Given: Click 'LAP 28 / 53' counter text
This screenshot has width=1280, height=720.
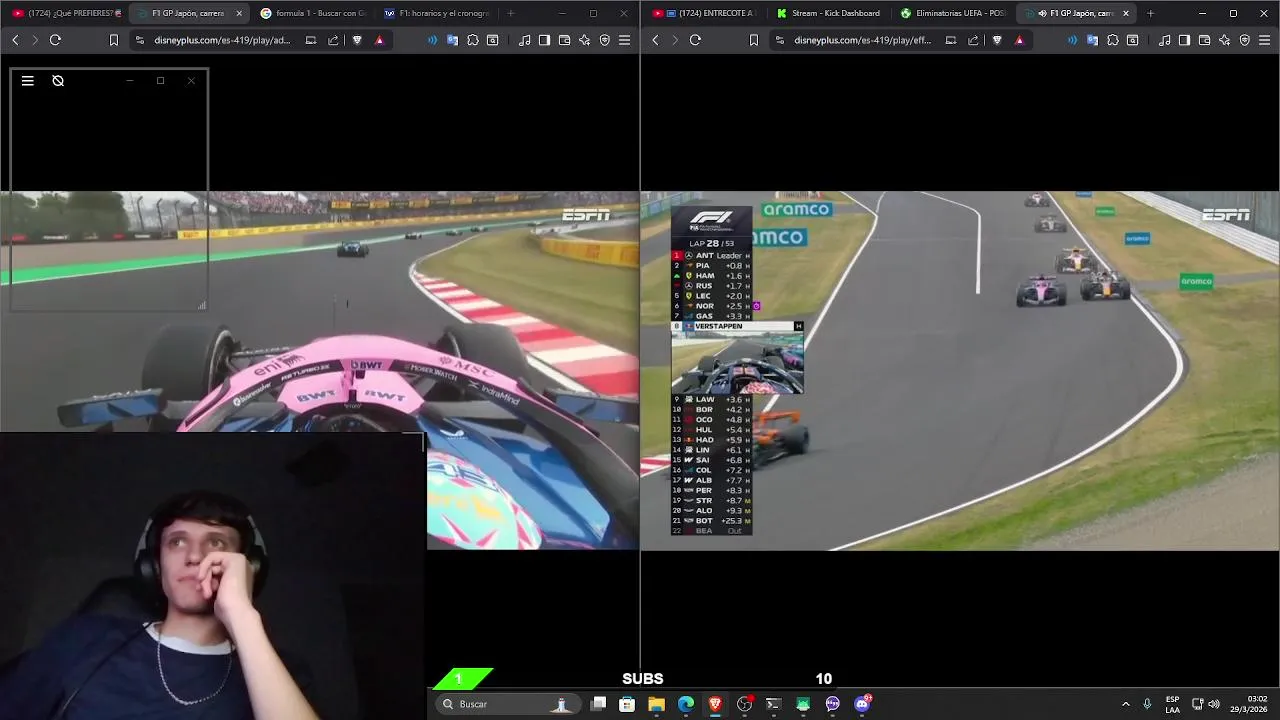Looking at the screenshot, I should click(711, 243).
